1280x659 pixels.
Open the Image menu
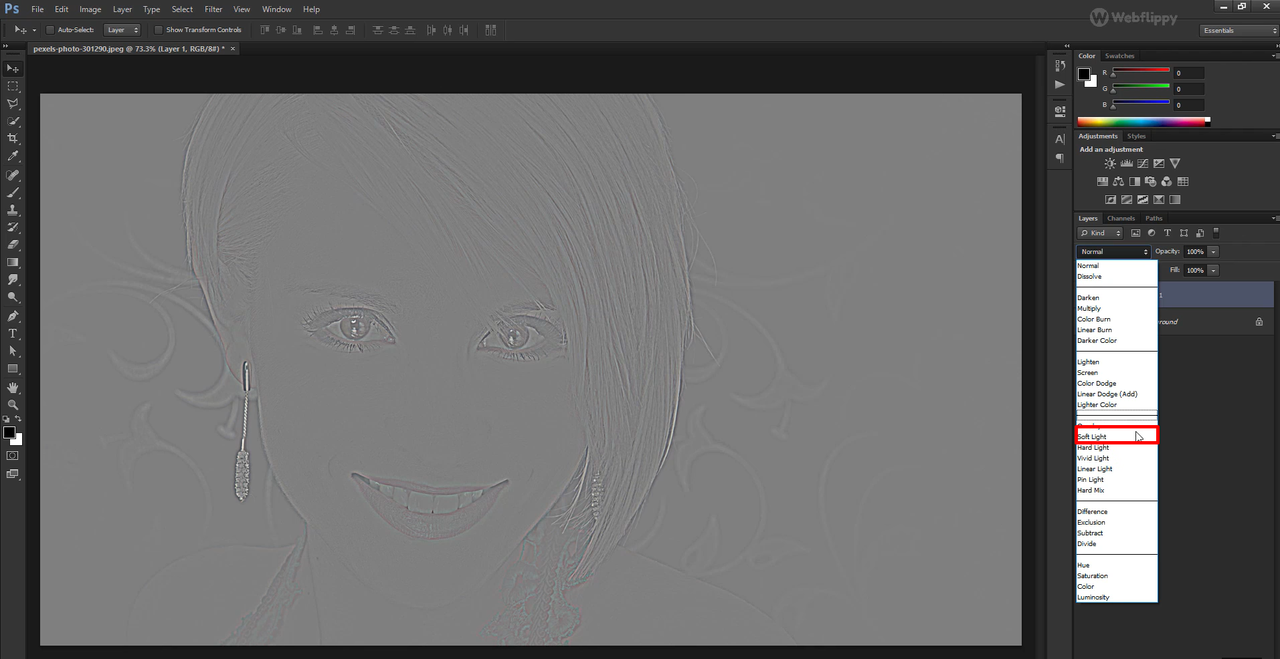click(x=90, y=9)
